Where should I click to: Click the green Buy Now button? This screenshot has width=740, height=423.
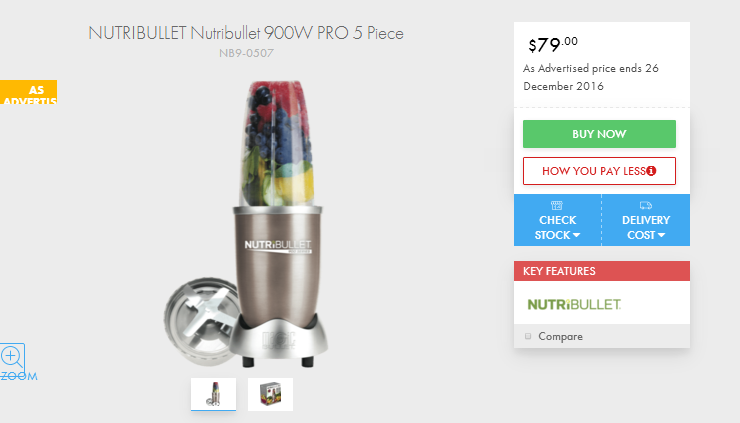[599, 134]
